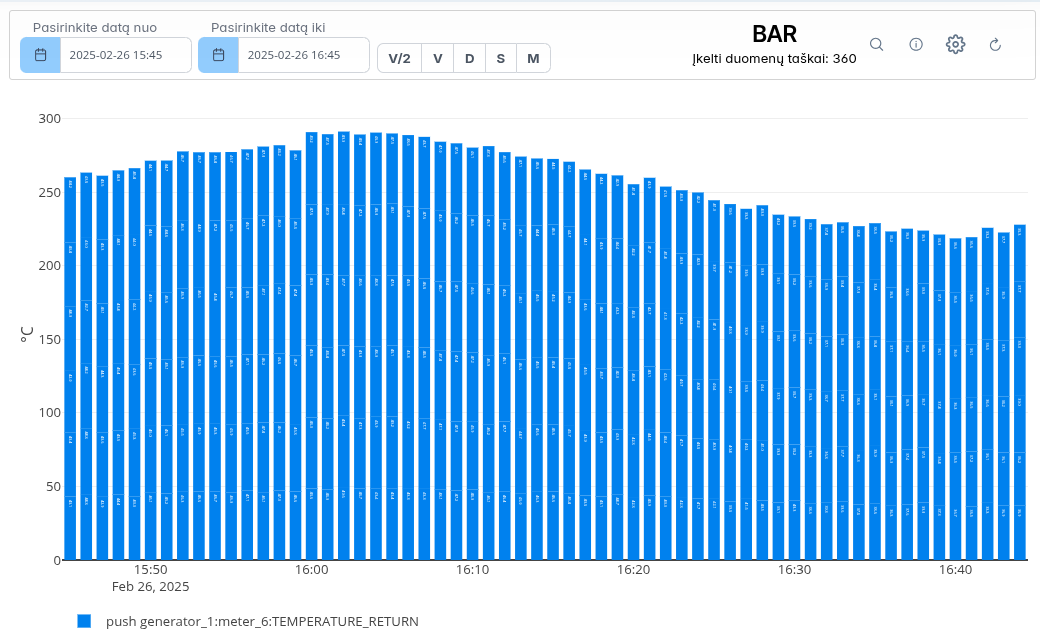Screen dimensions: 1040x635
Task: Click the bar above the 16:00 tick
Action: coord(312,350)
